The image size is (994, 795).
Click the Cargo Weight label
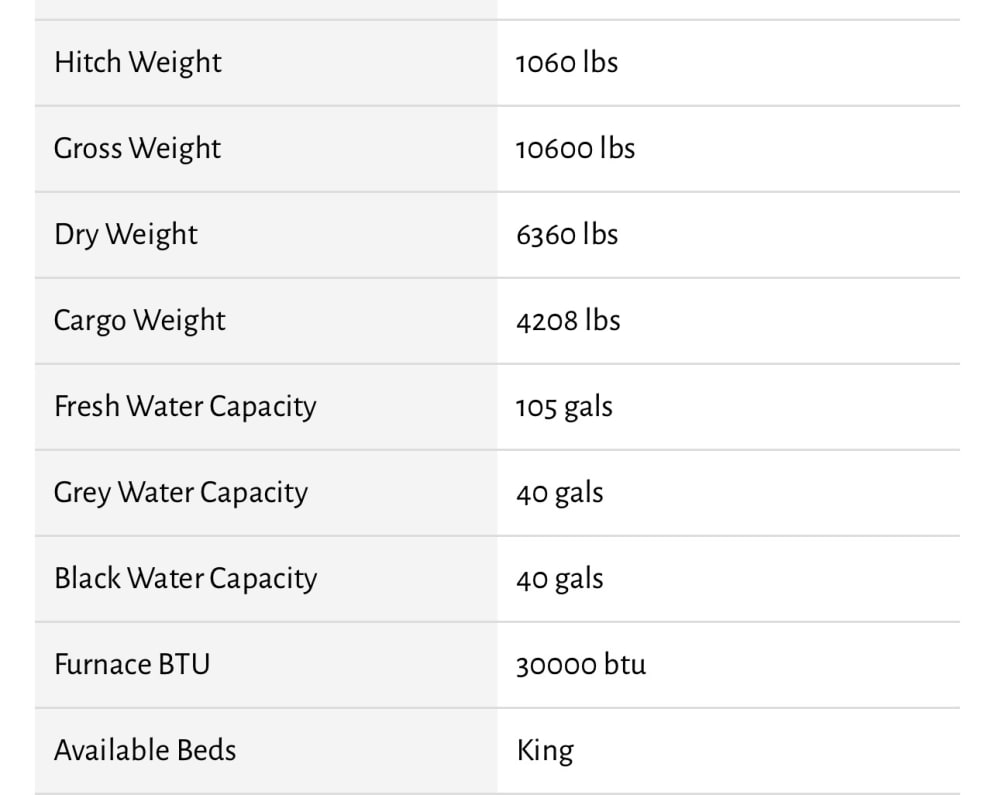tap(140, 321)
